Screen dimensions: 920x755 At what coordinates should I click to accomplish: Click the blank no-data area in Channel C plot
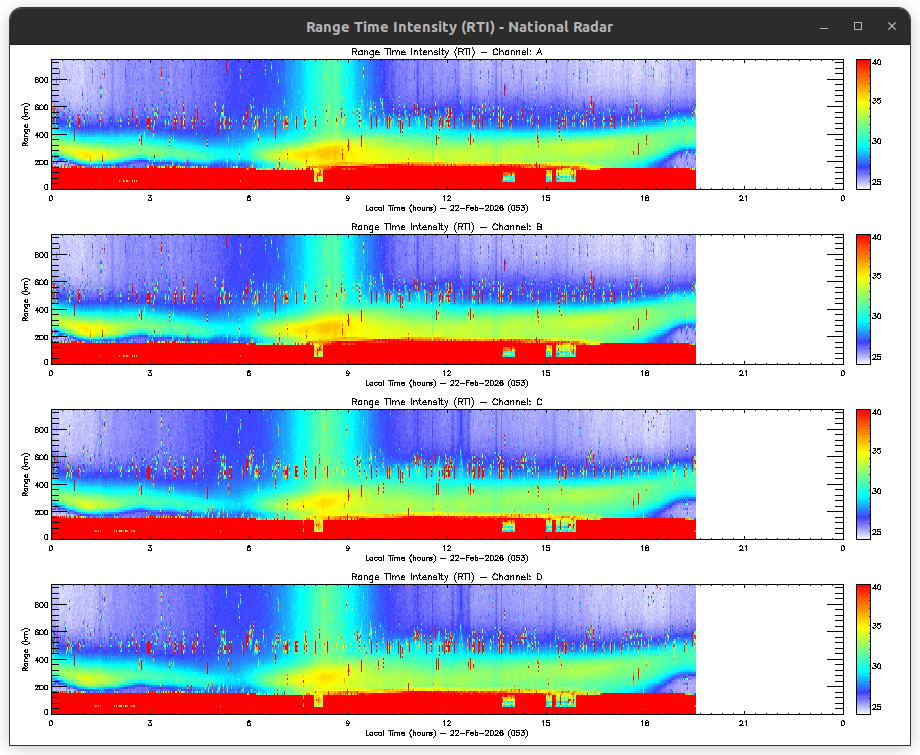[768, 474]
